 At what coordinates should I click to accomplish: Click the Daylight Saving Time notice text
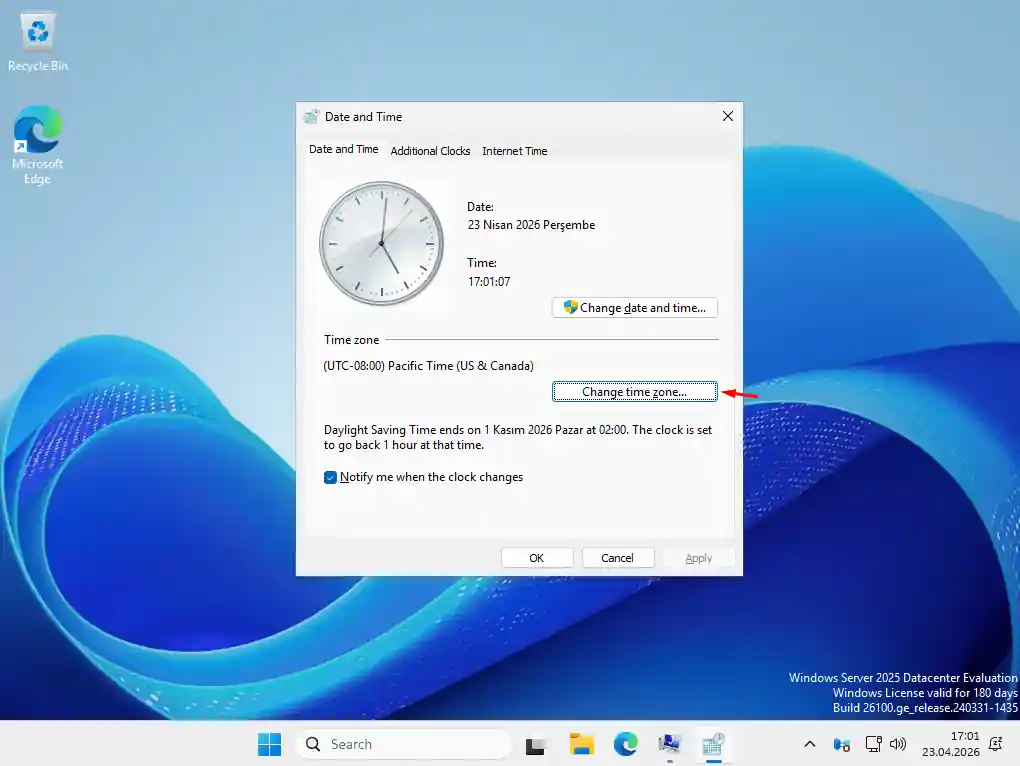(518, 438)
